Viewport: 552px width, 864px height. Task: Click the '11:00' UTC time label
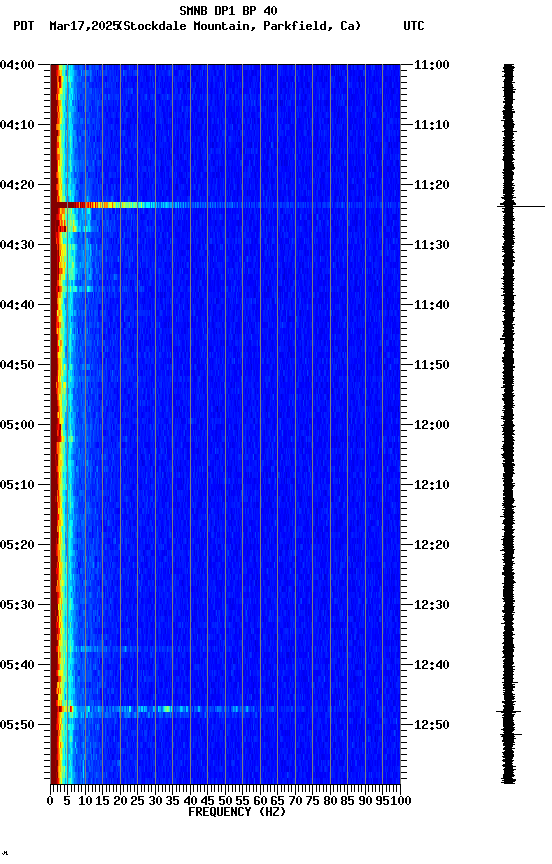pyautogui.click(x=432, y=65)
